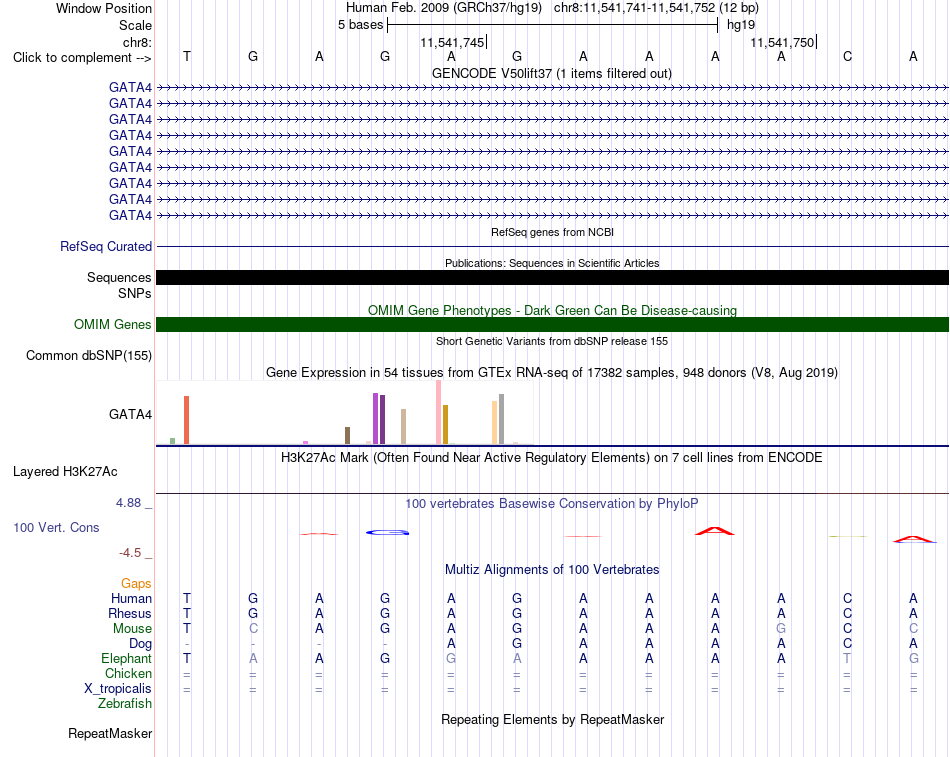Click the C base in the chr8 sequence row

[848, 56]
